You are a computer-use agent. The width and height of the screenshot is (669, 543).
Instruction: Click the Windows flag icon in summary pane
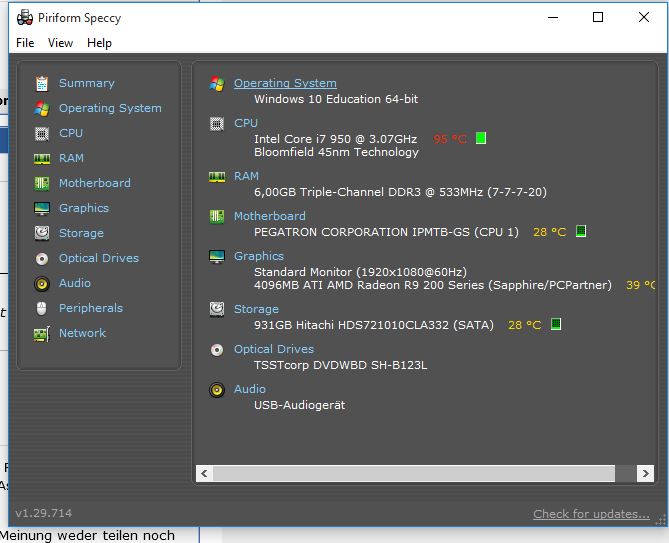217,84
